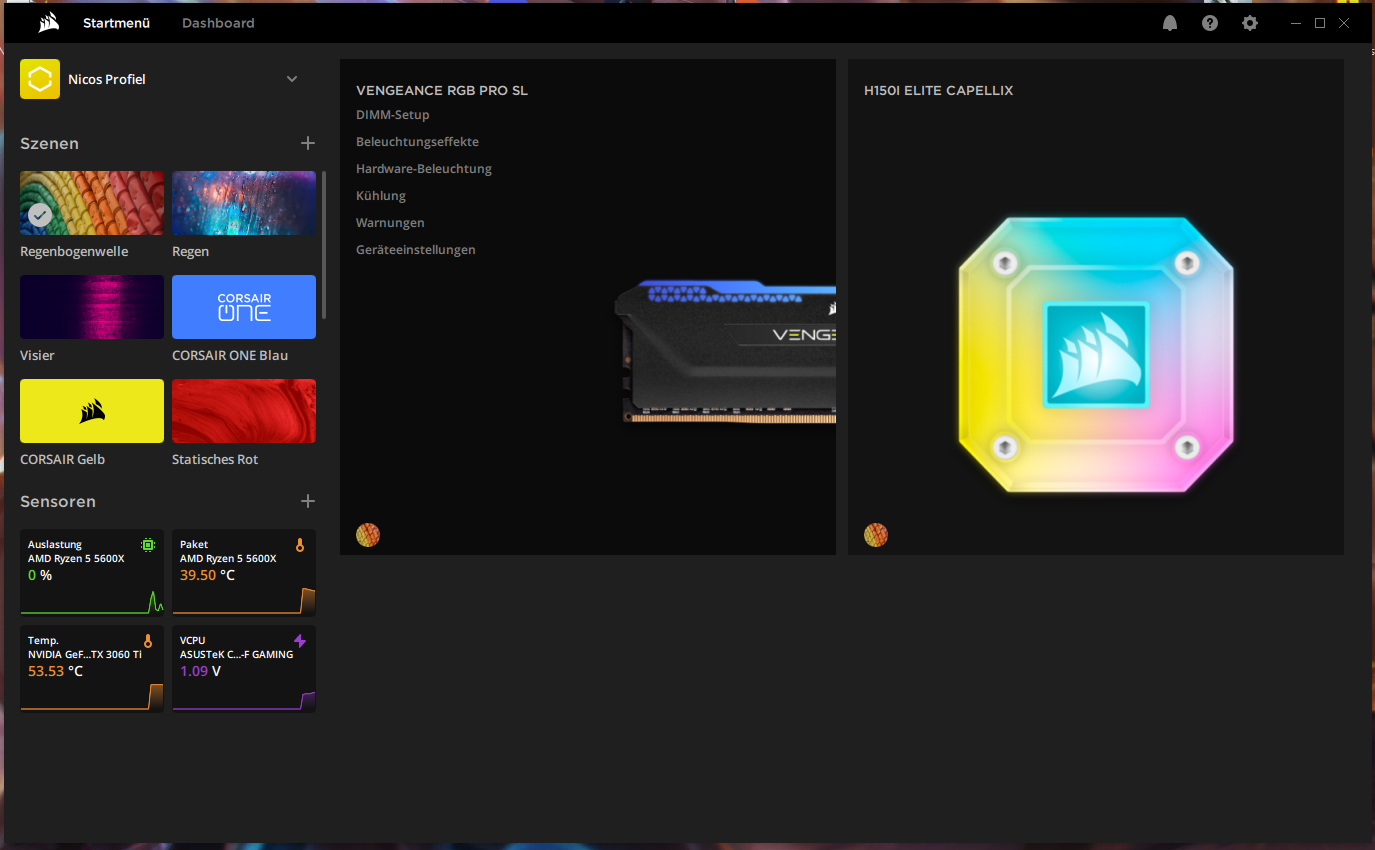
Task: Click the VENGEANCE RGB PRO SL title
Action: pyautogui.click(x=442, y=91)
